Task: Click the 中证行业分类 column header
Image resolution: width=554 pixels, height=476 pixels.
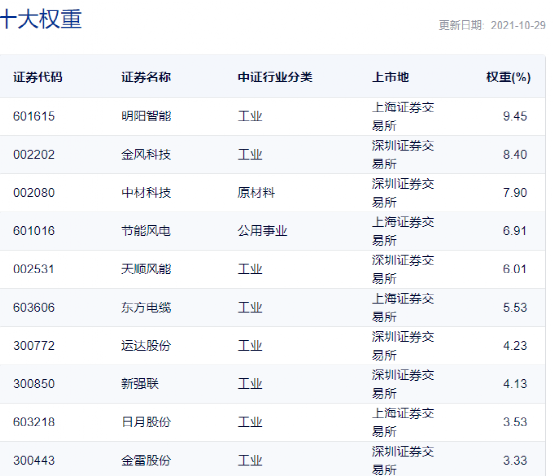Action: pyautogui.click(x=275, y=77)
